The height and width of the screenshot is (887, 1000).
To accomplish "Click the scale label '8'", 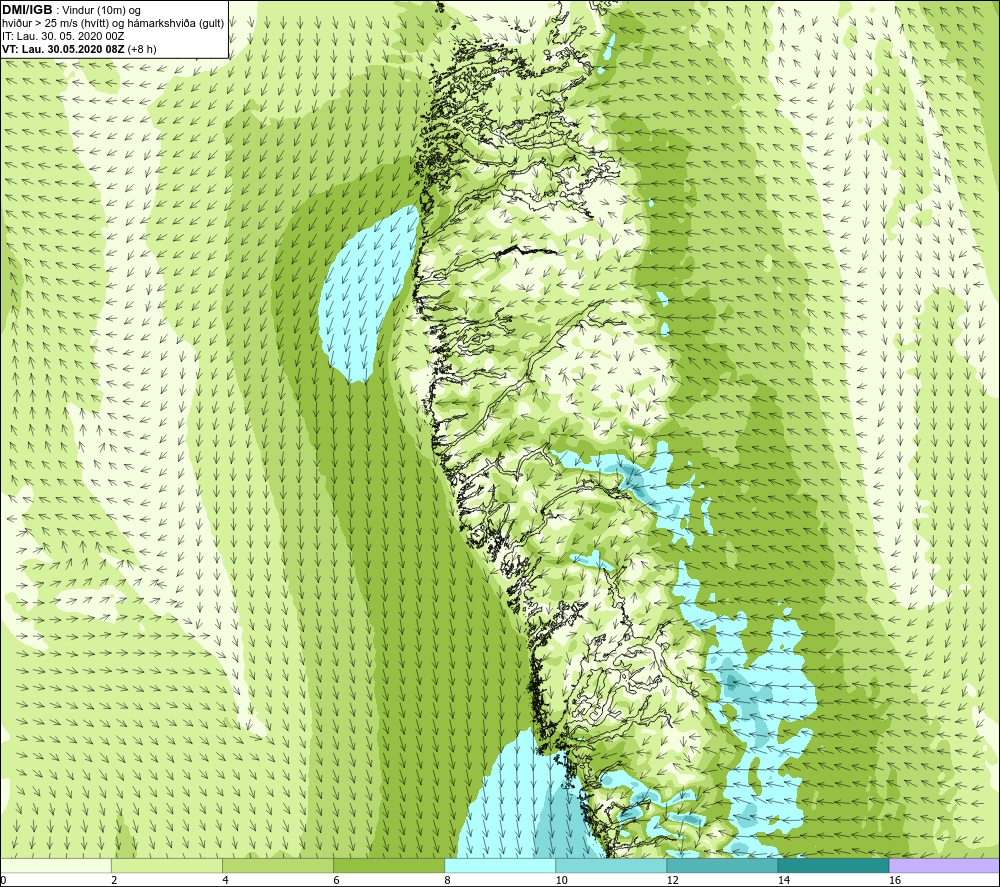I will [447, 880].
